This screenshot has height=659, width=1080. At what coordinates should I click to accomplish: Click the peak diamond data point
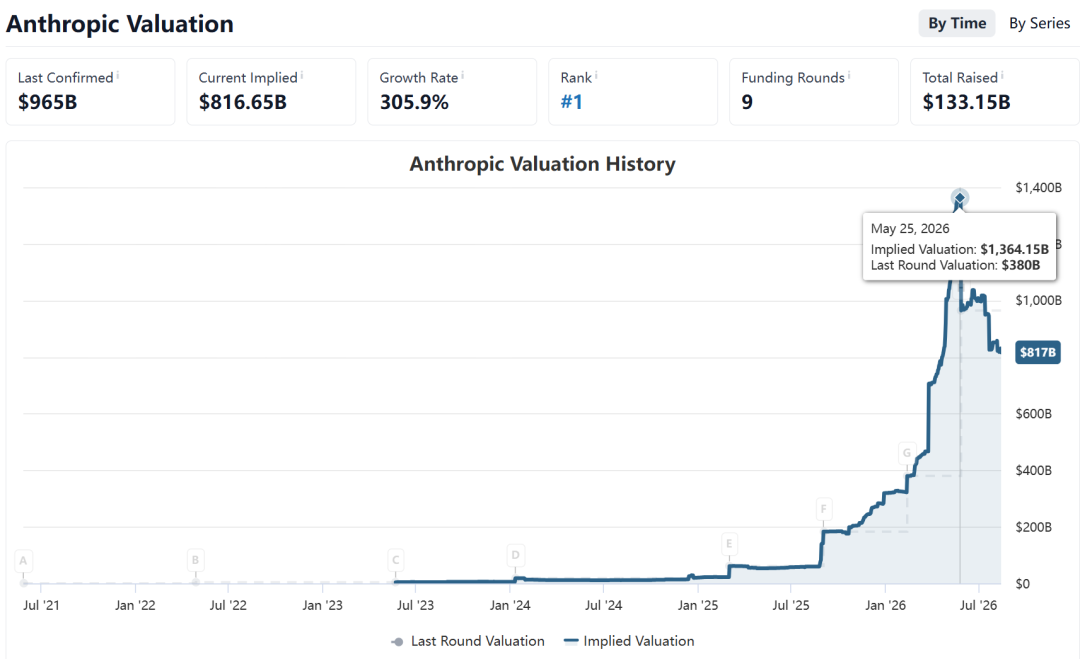959,198
